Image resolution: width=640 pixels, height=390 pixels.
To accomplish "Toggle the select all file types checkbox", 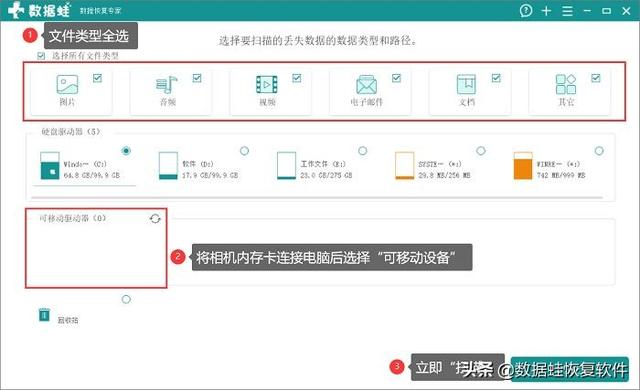I will coord(41,56).
